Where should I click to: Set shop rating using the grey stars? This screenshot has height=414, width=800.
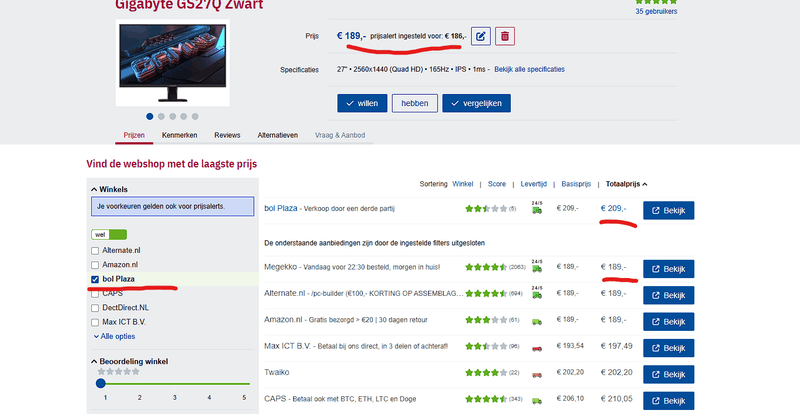point(118,372)
